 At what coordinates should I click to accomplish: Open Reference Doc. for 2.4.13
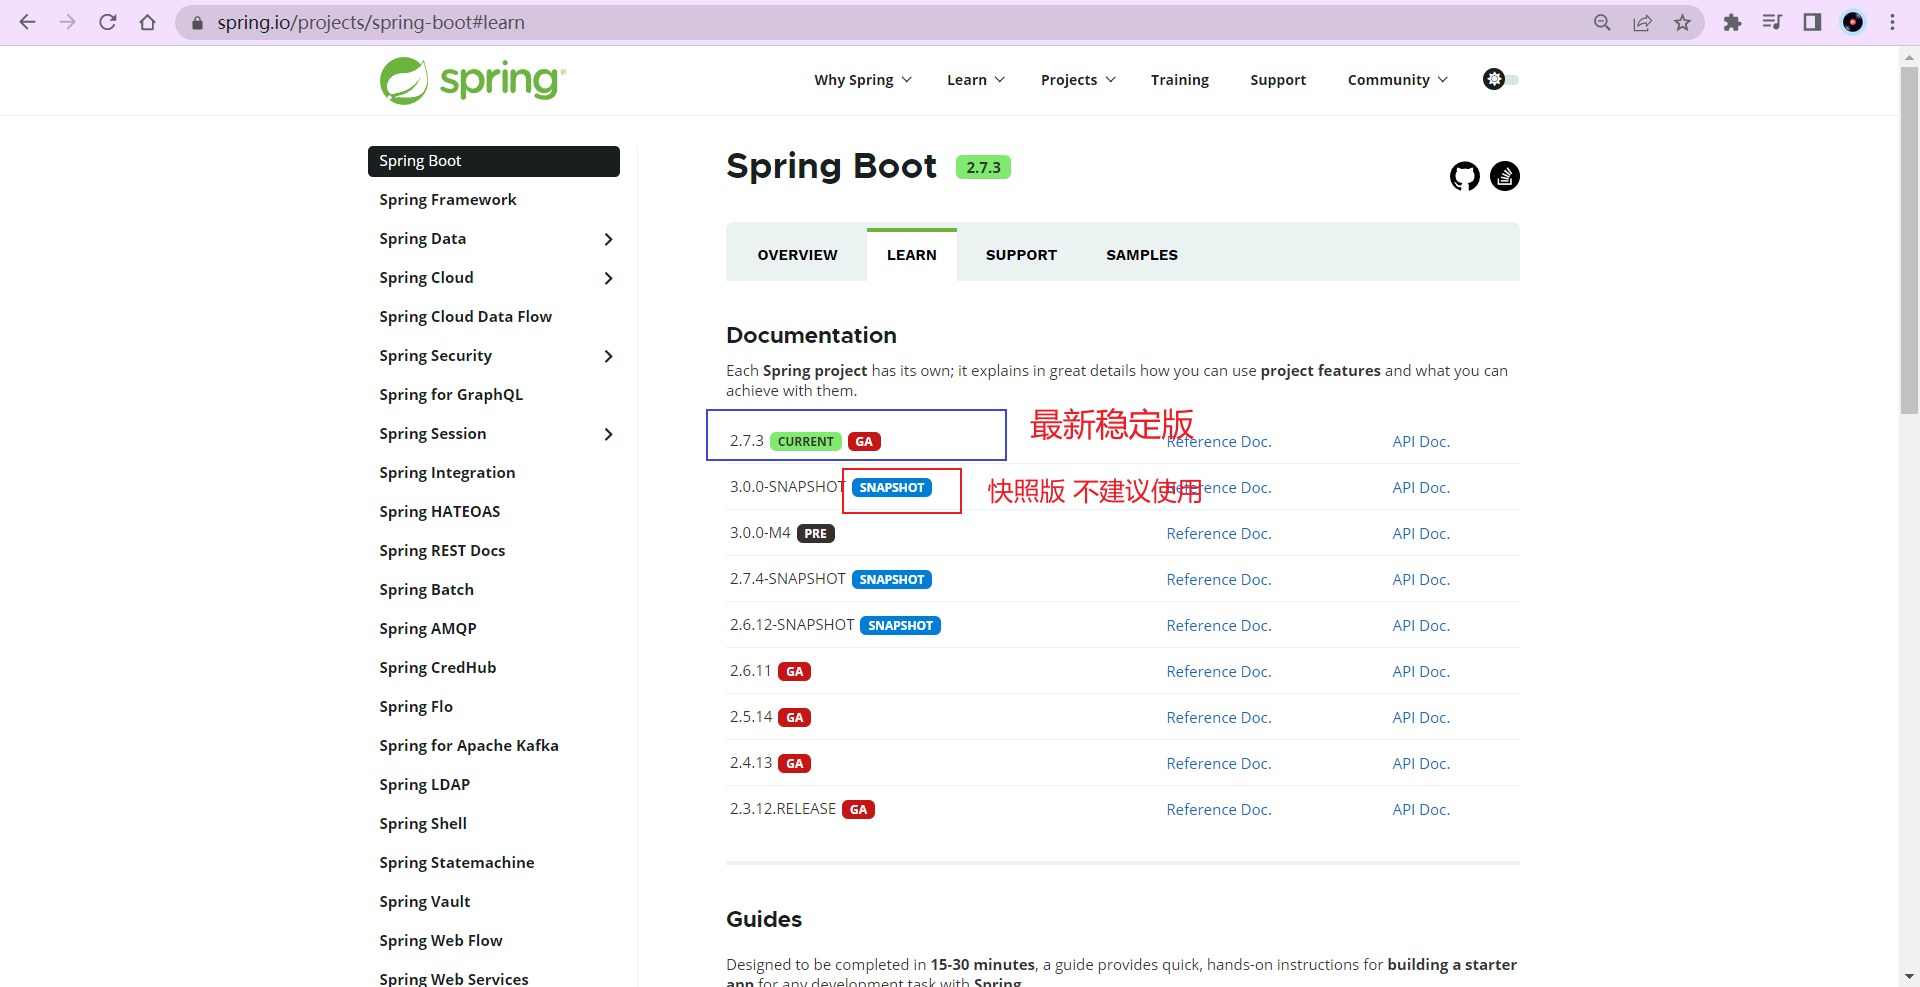(1219, 764)
